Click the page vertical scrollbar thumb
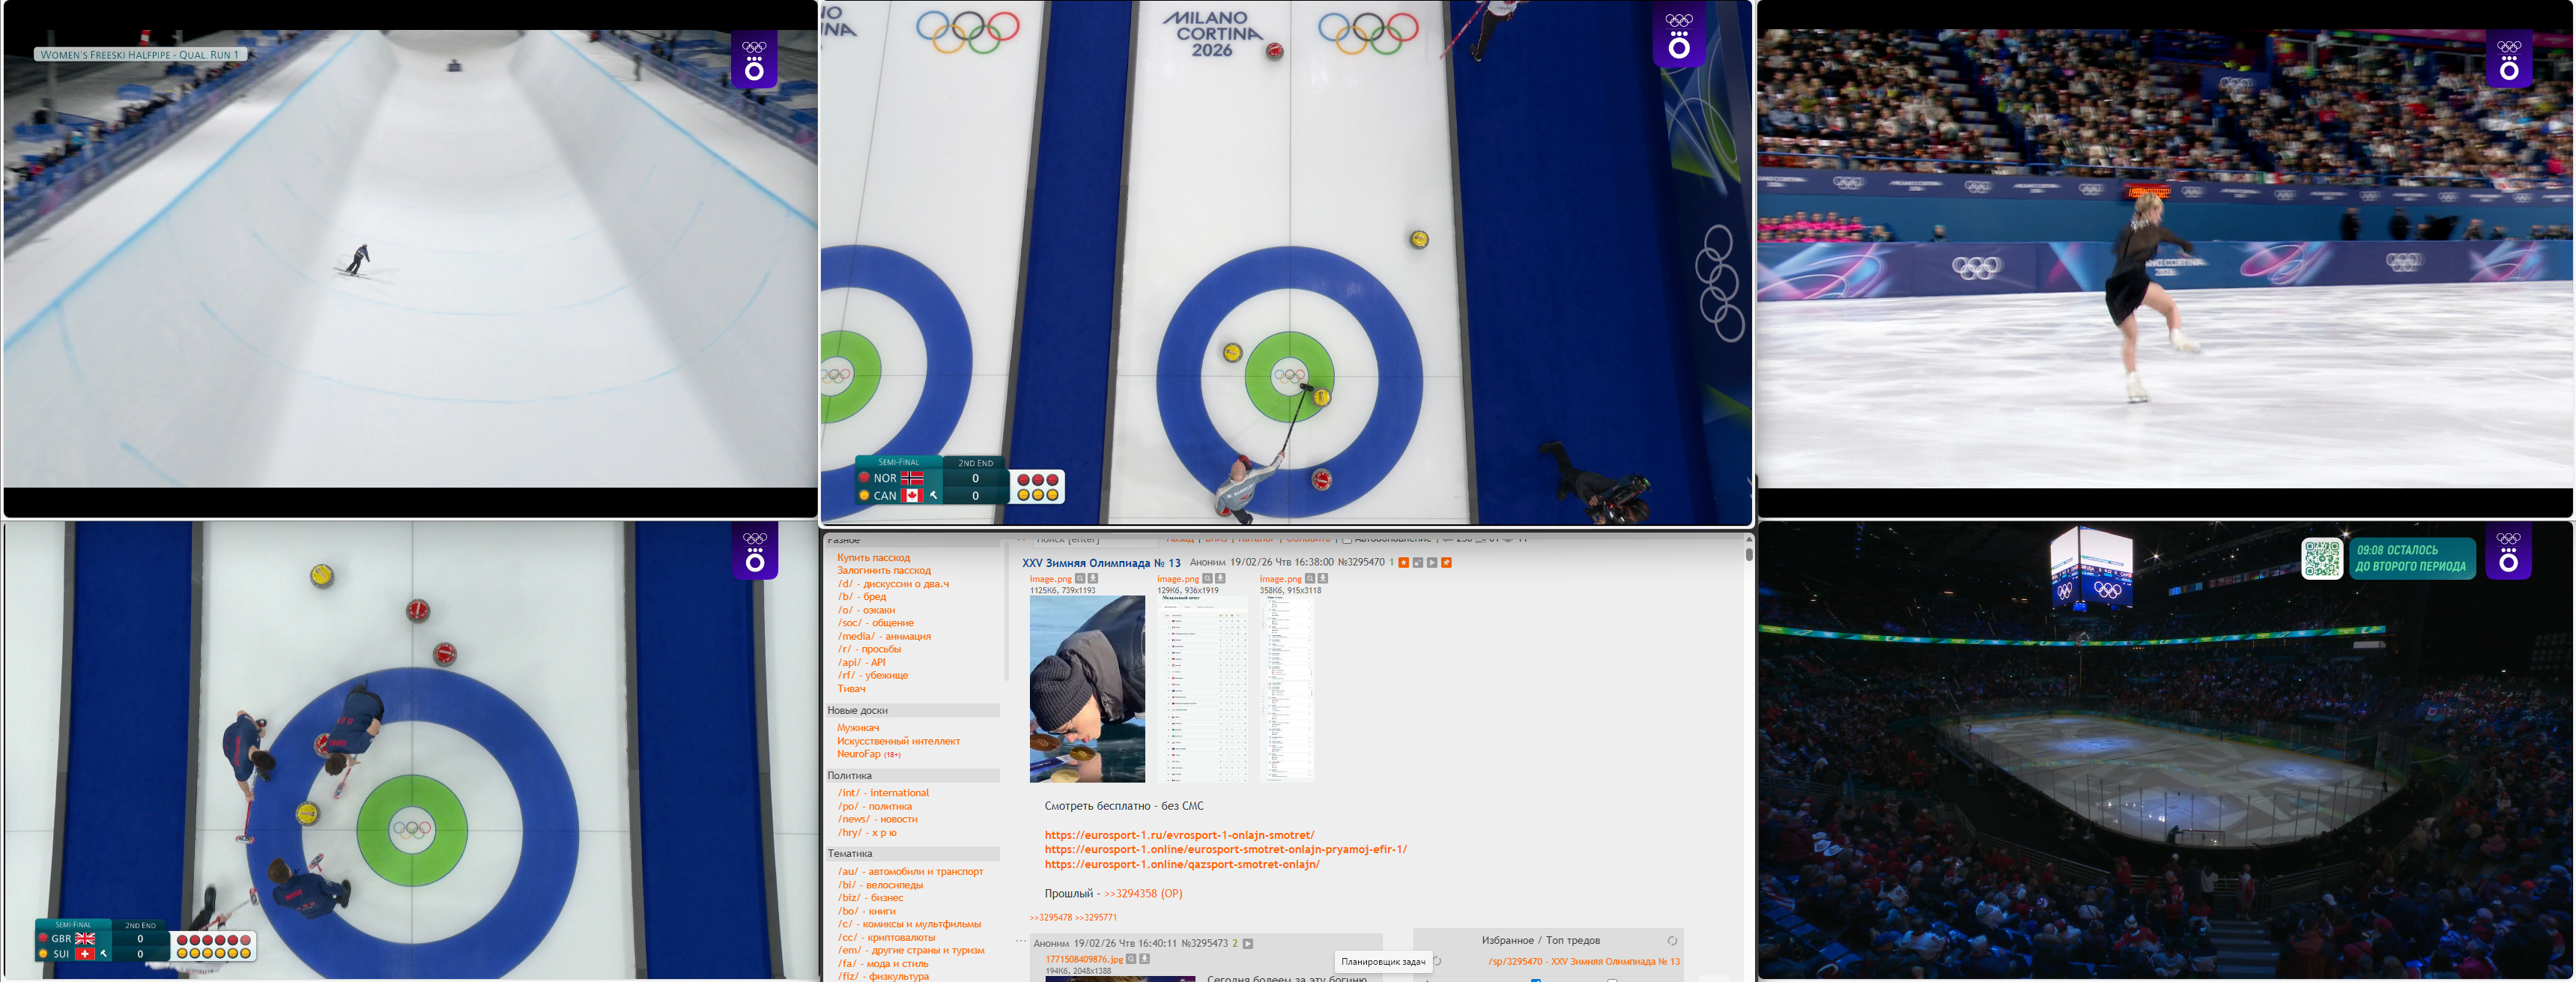 1748,554
